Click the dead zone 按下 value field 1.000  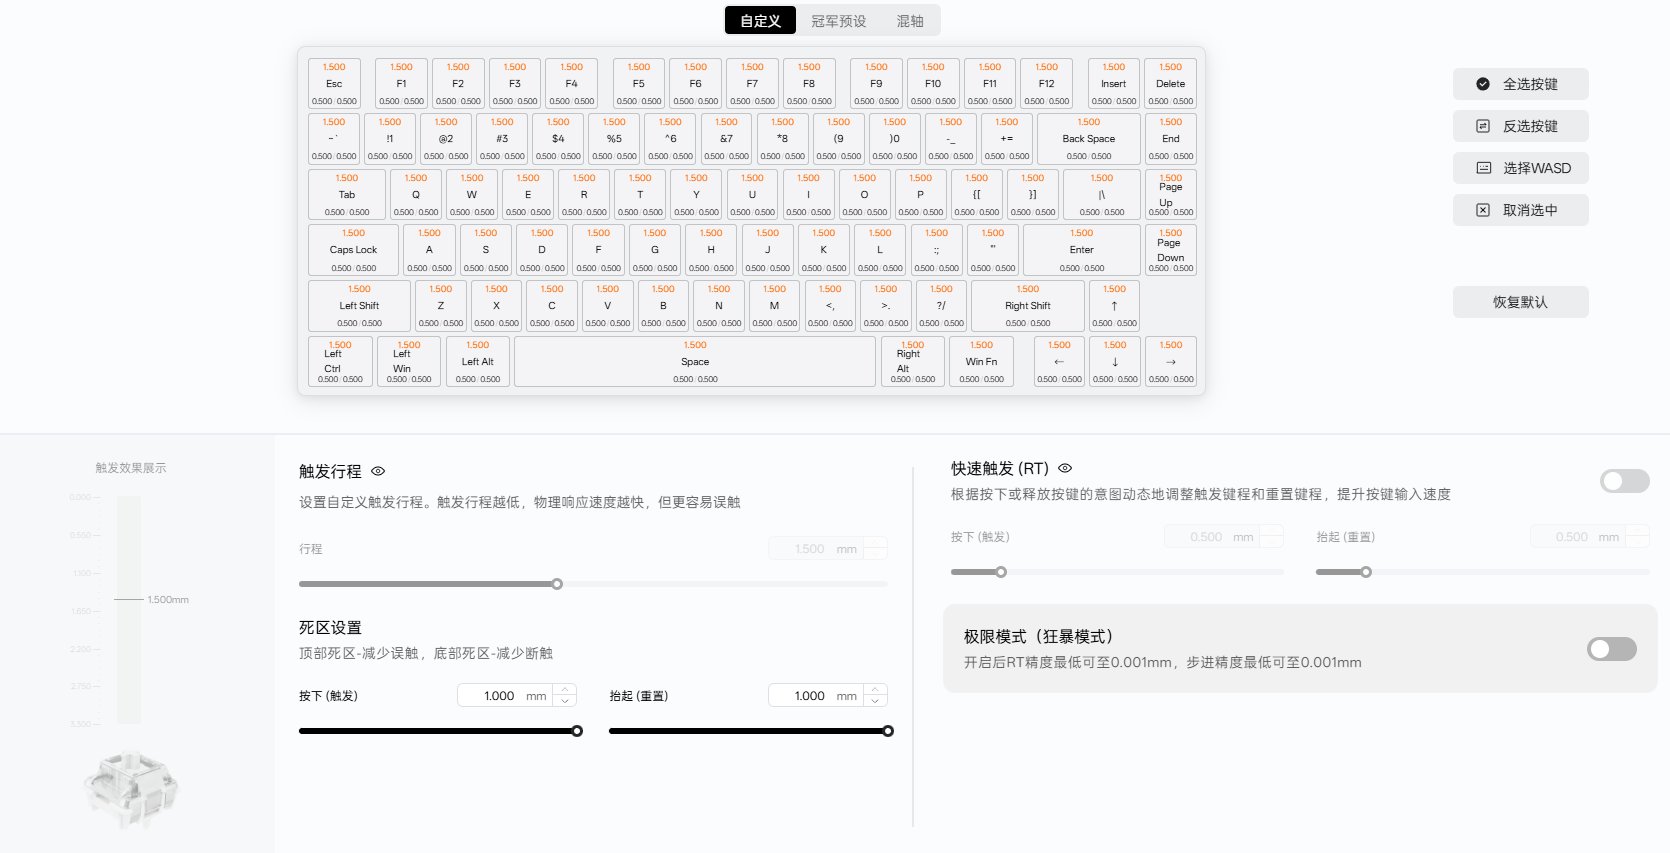506,696
